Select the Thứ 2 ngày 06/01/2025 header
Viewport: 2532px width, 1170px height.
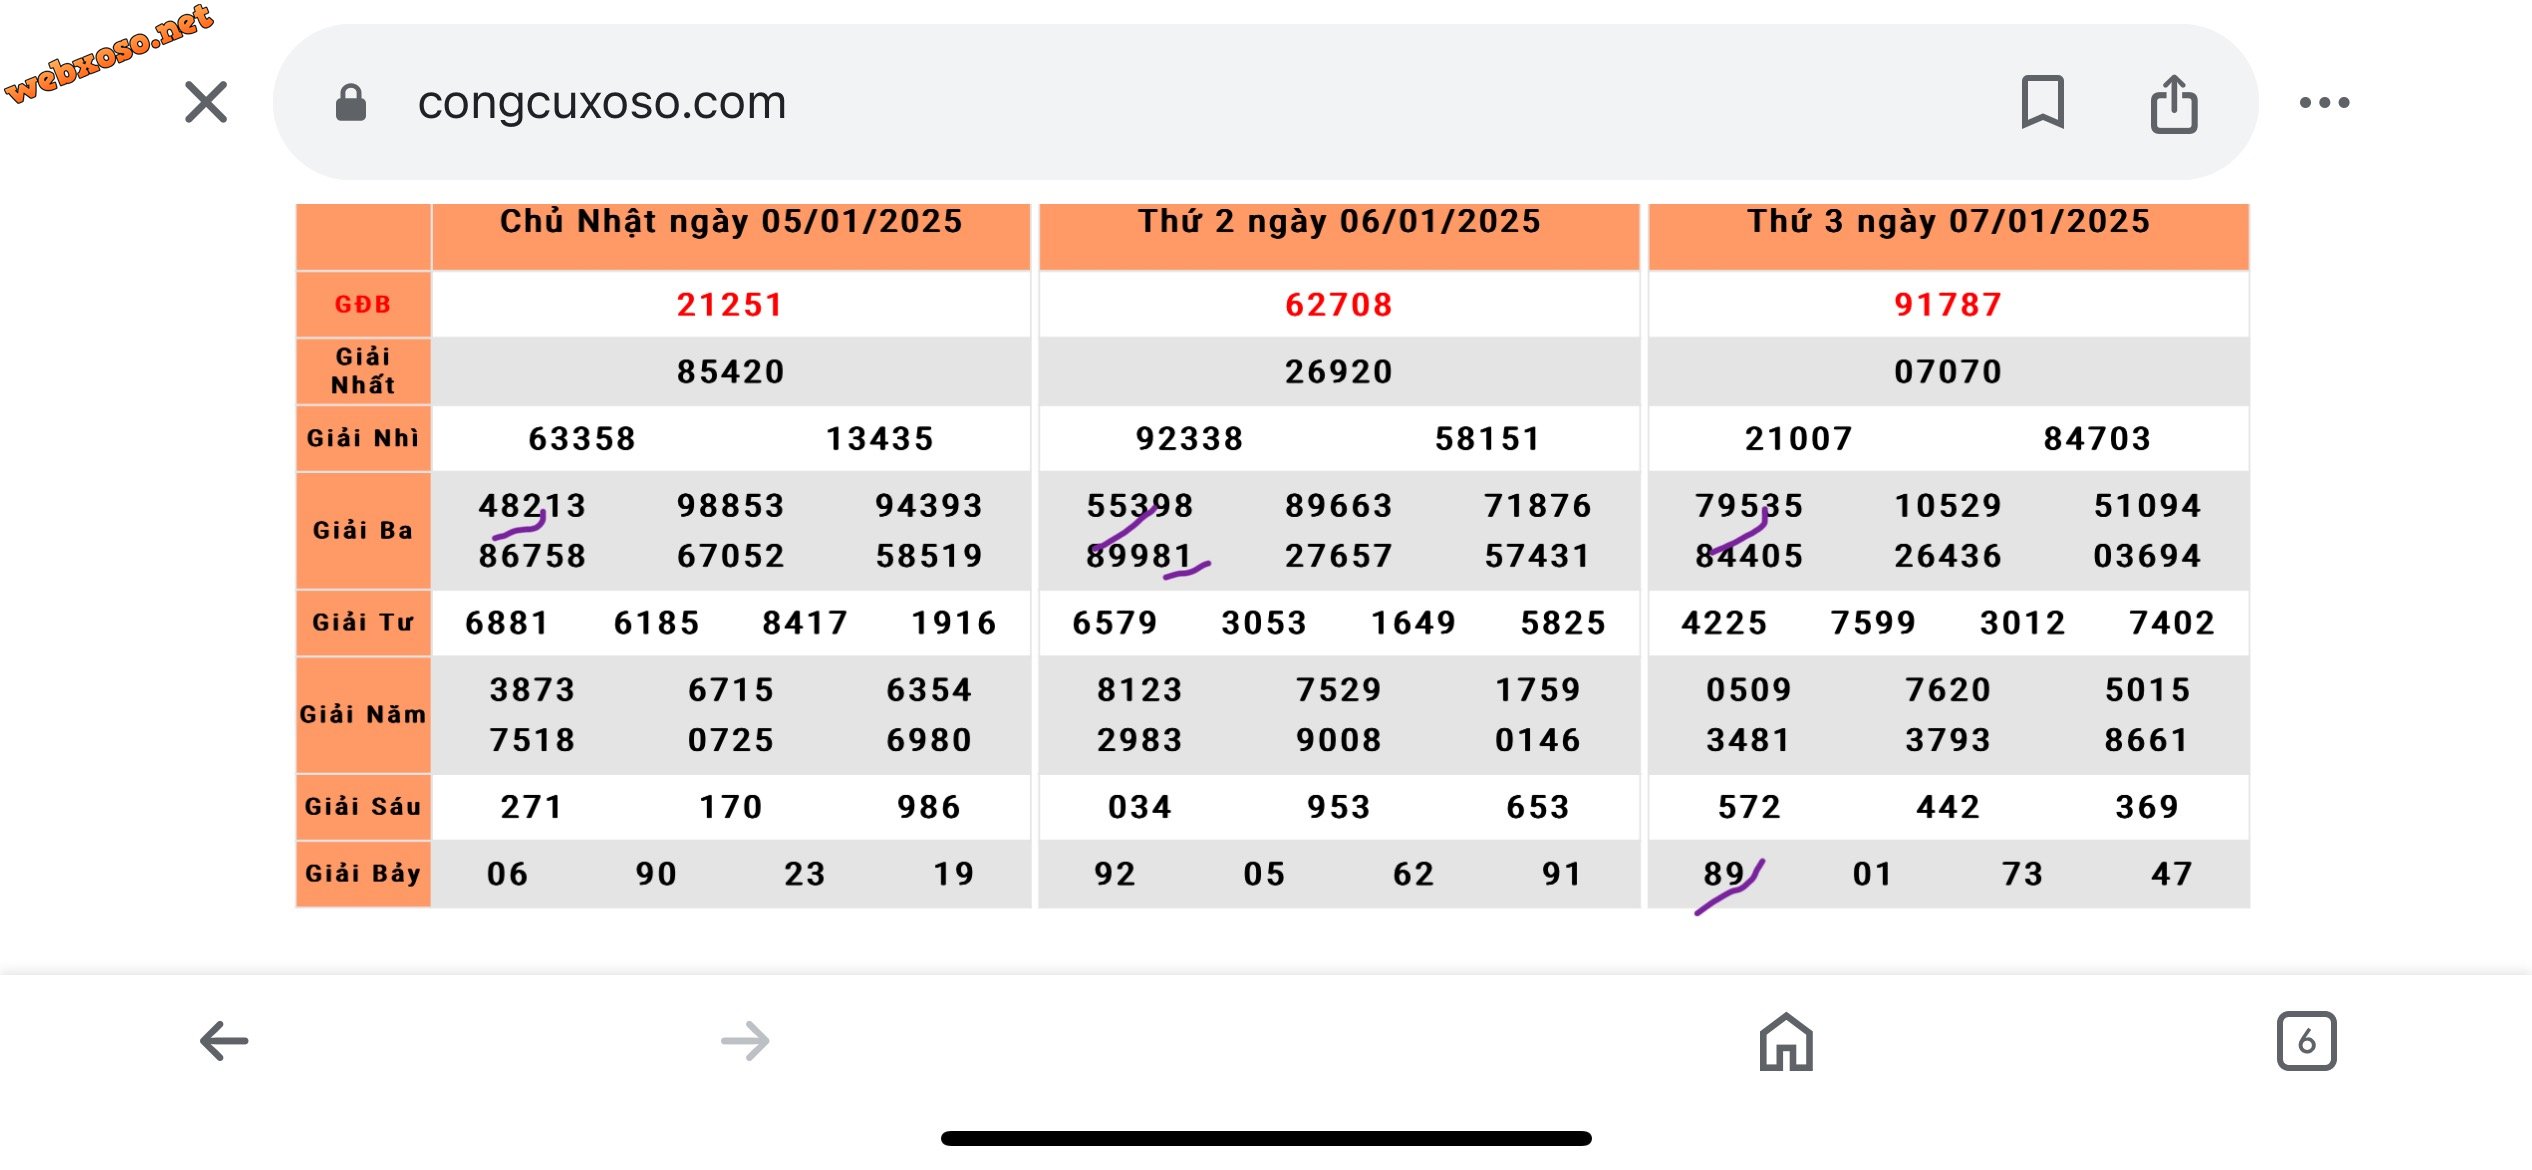coord(1339,222)
